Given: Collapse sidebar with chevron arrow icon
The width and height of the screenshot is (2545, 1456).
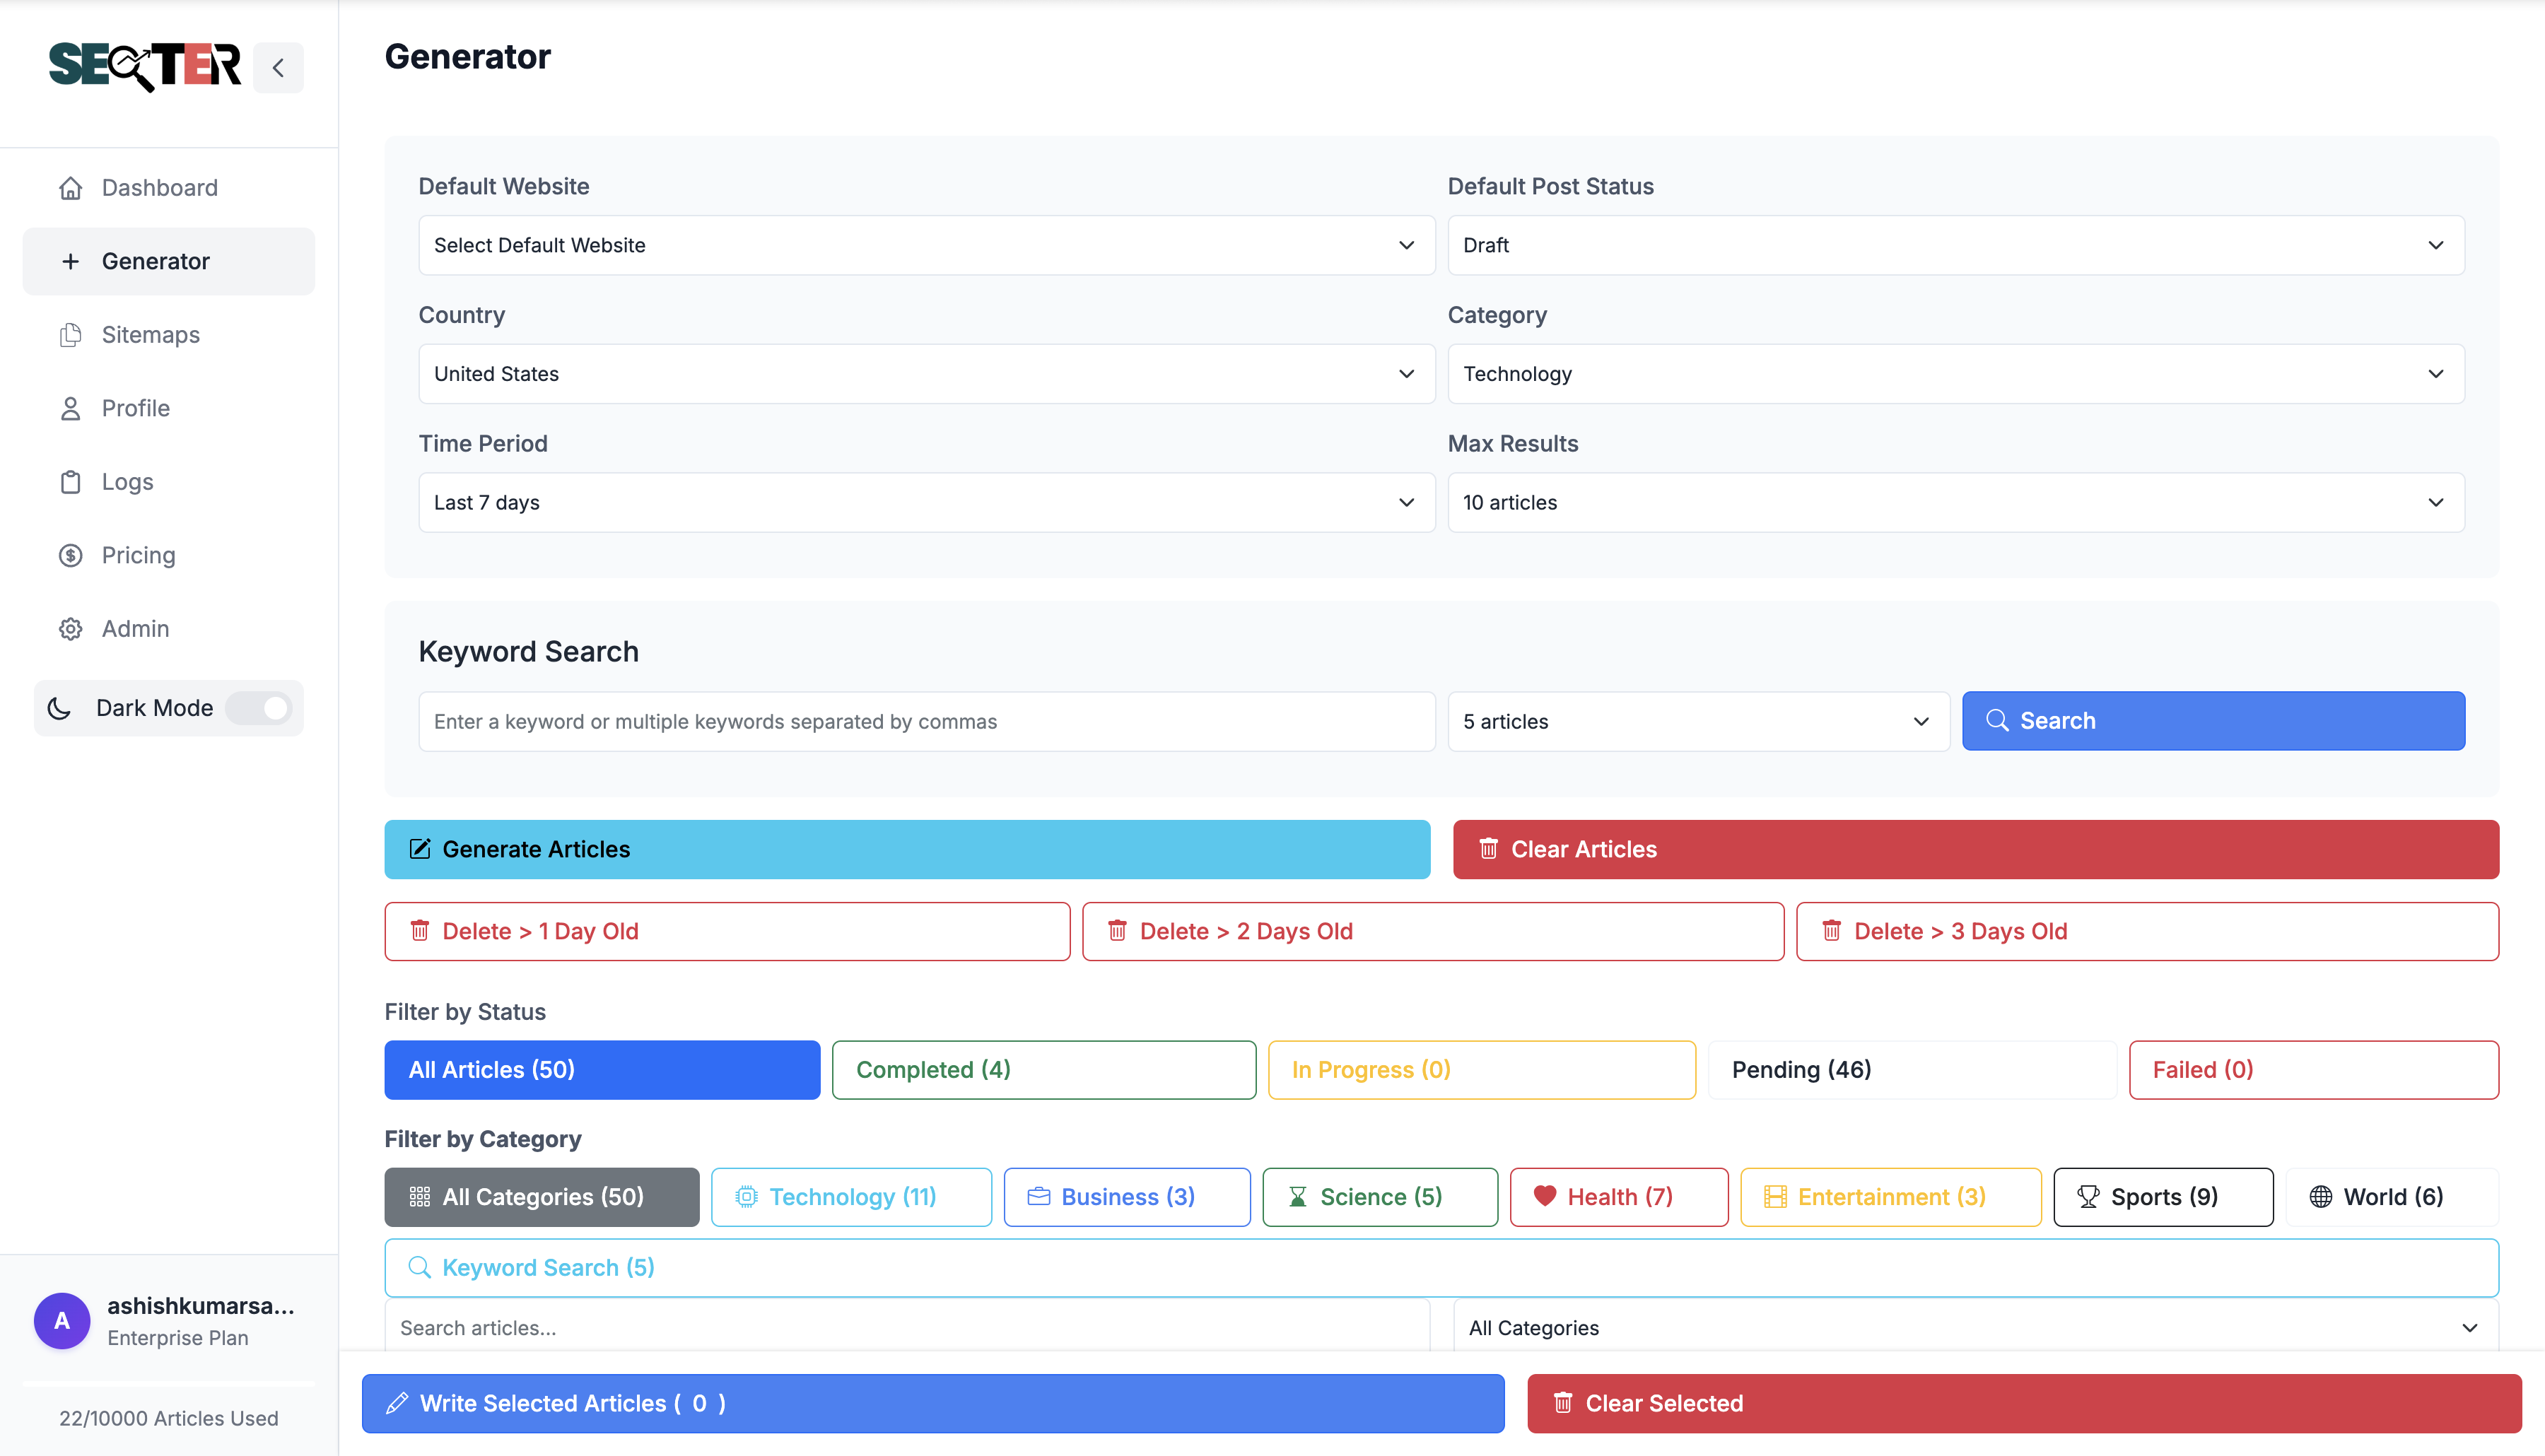Looking at the screenshot, I should pos(278,68).
